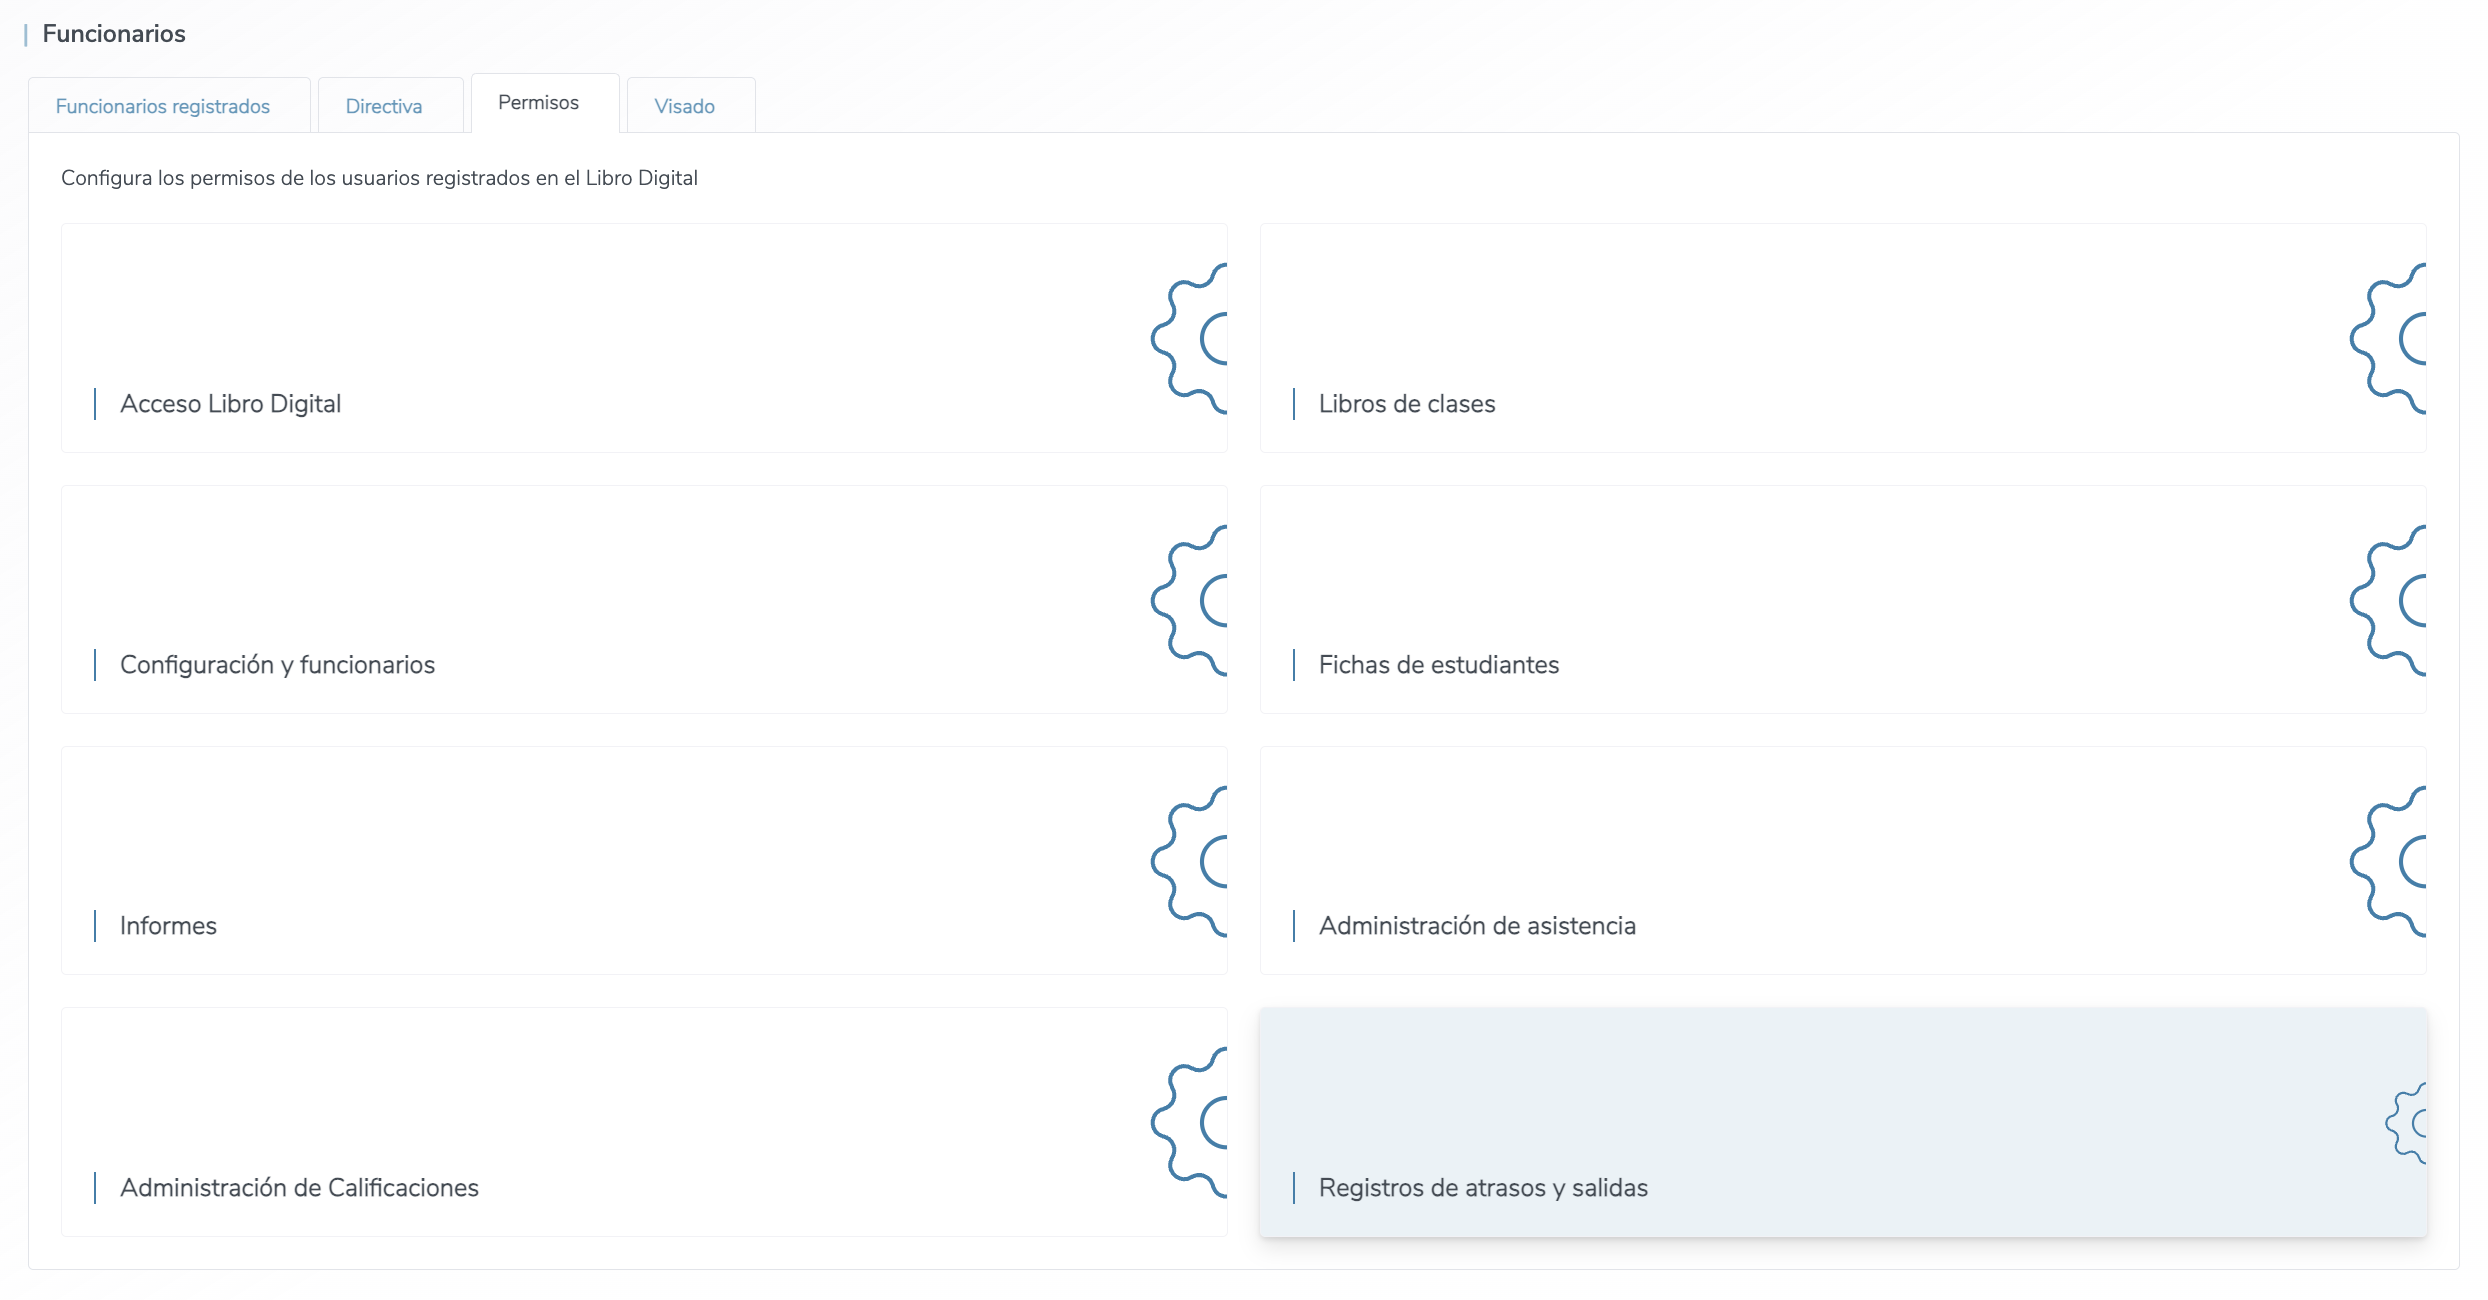This screenshot has width=2488, height=1300.
Task: Click gear icon on Libros de clases card
Action: [2391, 339]
